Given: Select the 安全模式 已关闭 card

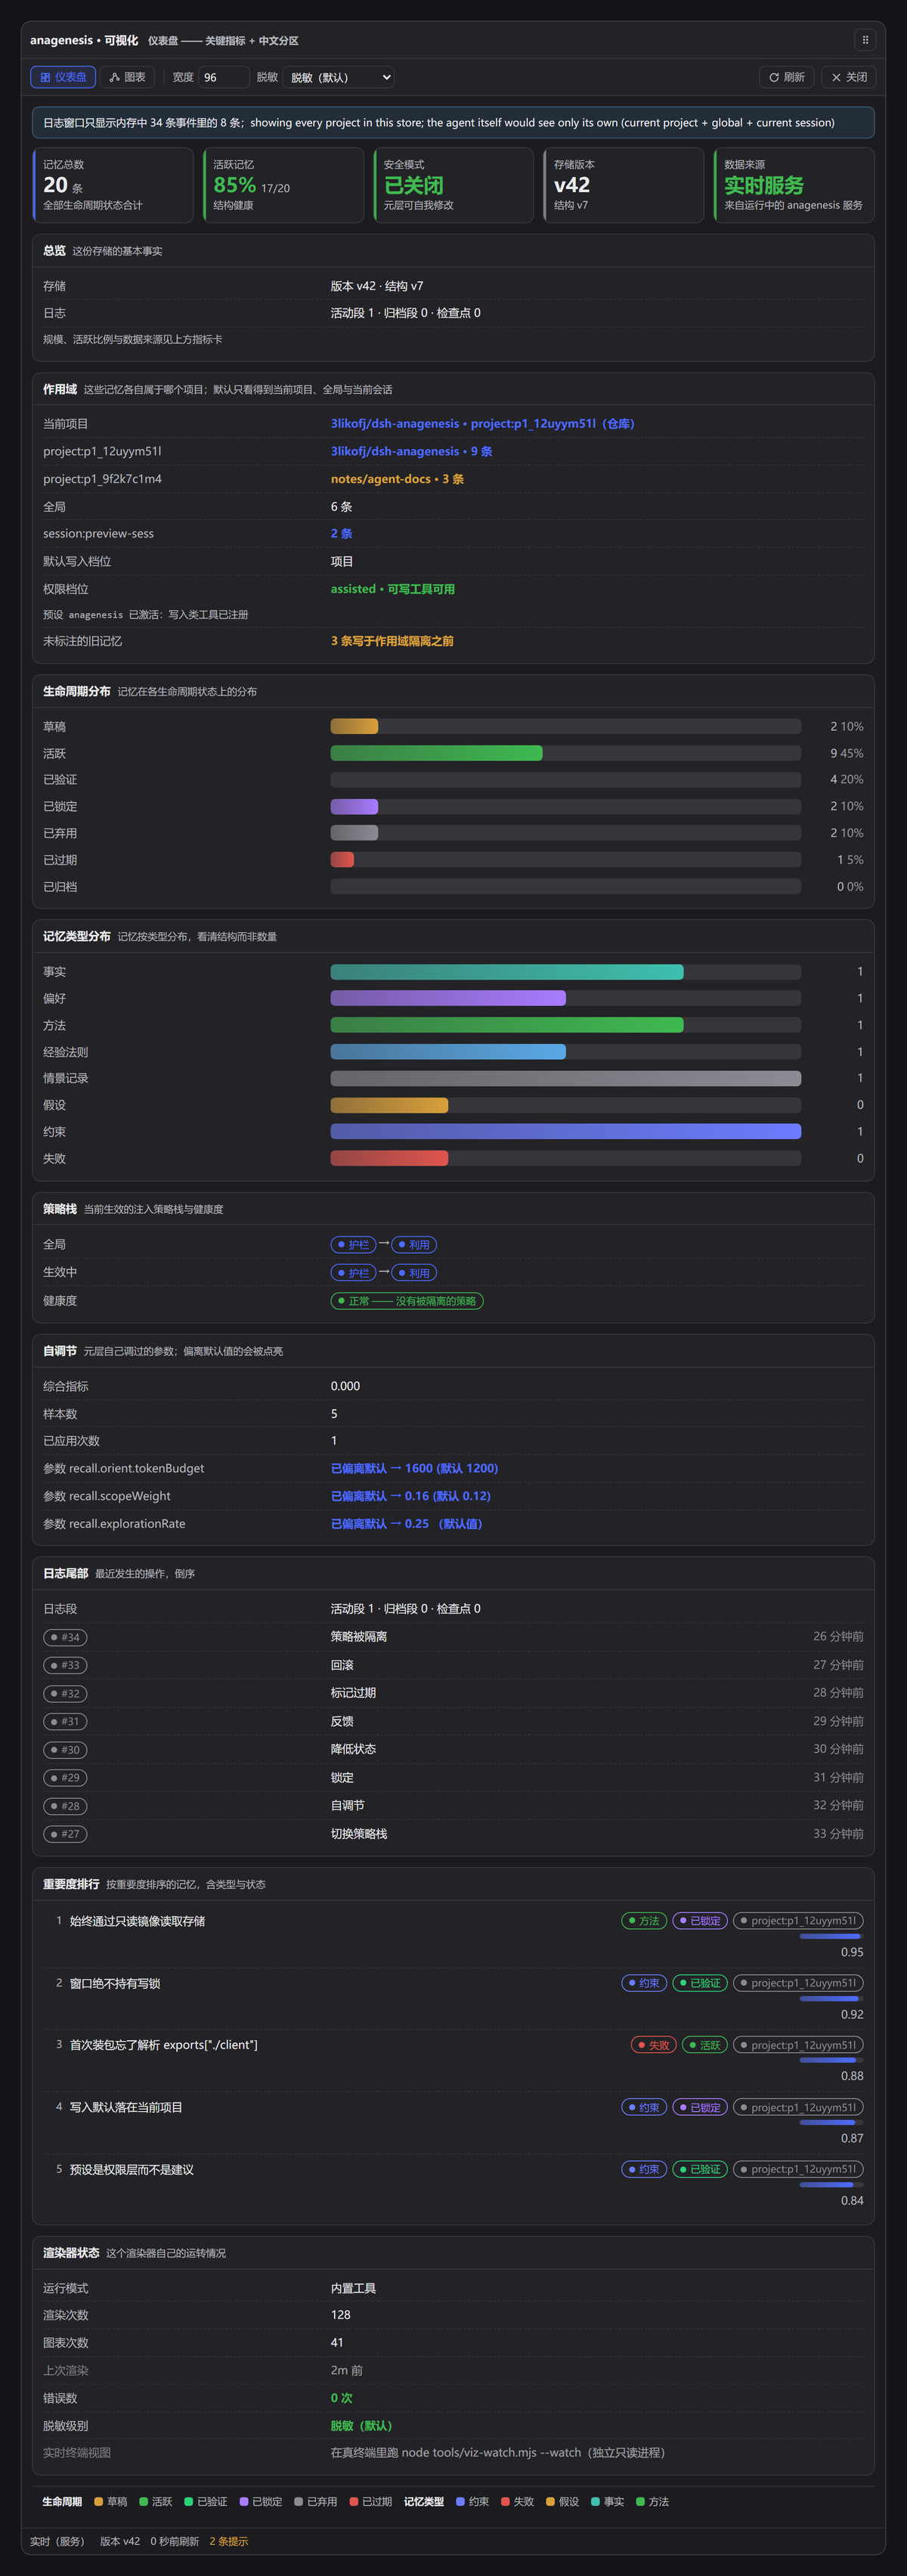Looking at the screenshot, I should (454, 185).
